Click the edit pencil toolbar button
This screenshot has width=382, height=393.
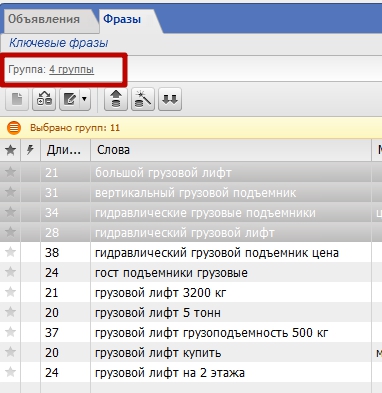(70, 99)
